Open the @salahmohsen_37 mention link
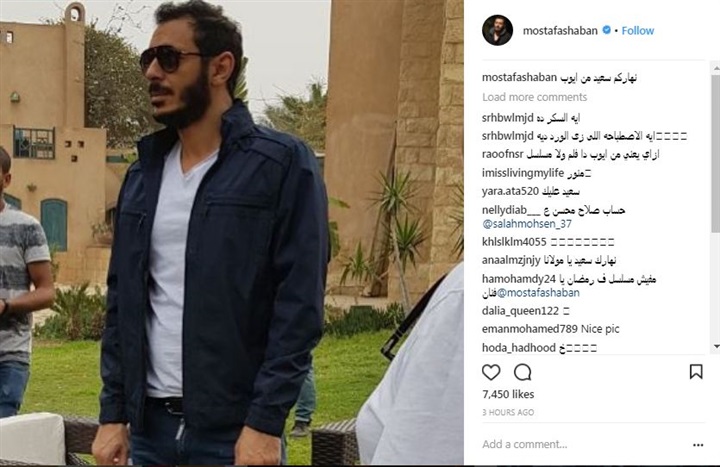 pyautogui.click(x=527, y=224)
